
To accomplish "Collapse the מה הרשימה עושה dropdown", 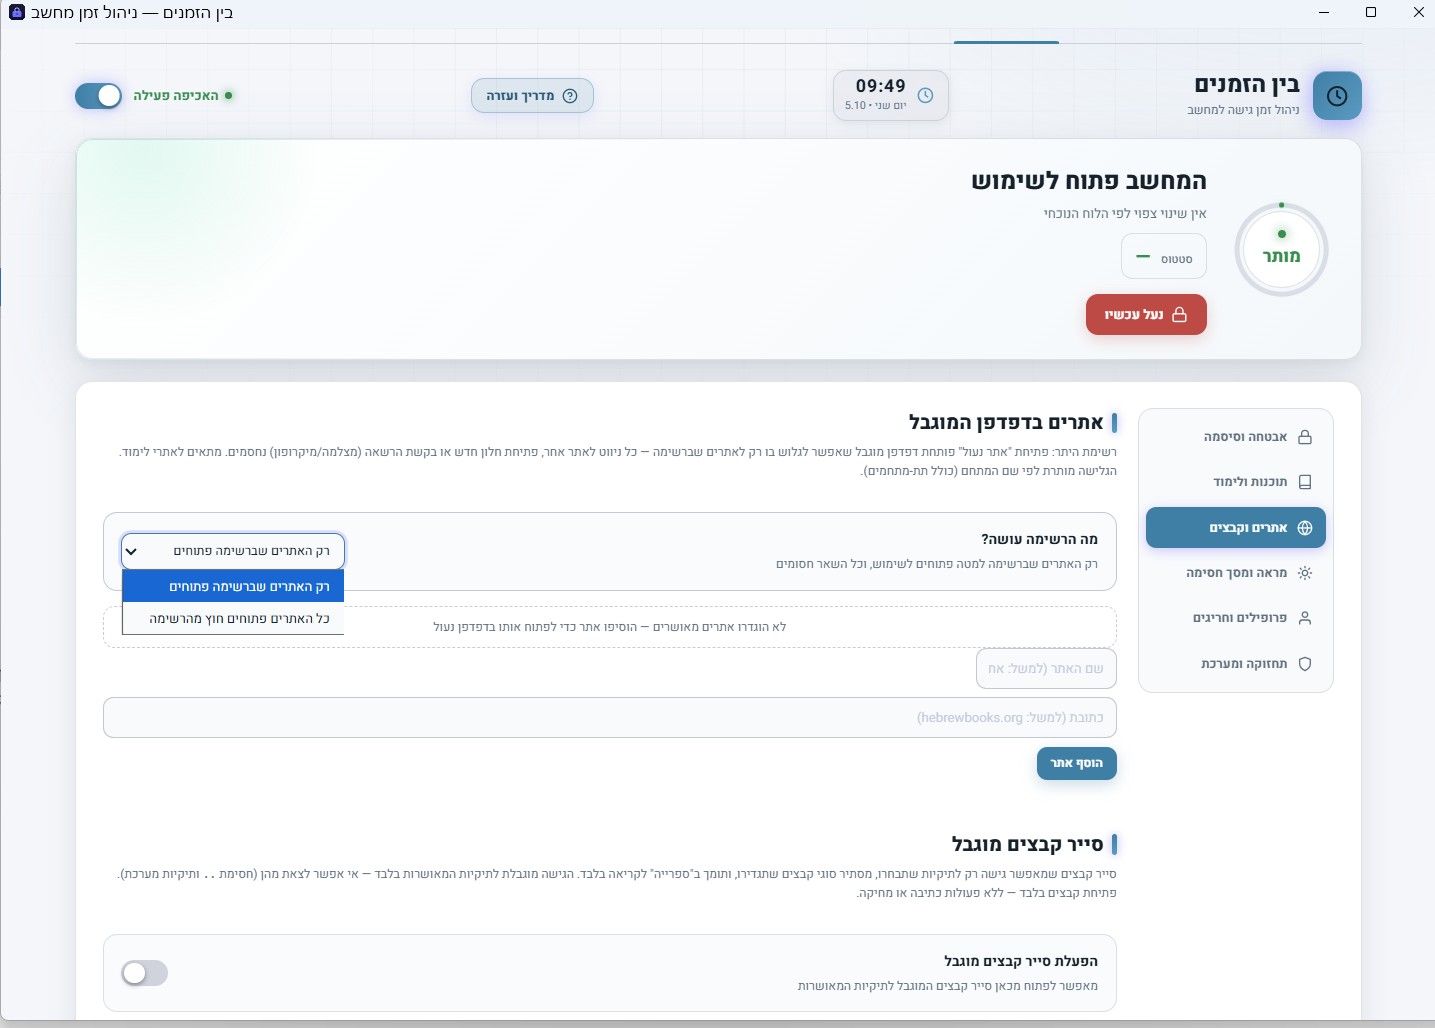I will 233,551.
